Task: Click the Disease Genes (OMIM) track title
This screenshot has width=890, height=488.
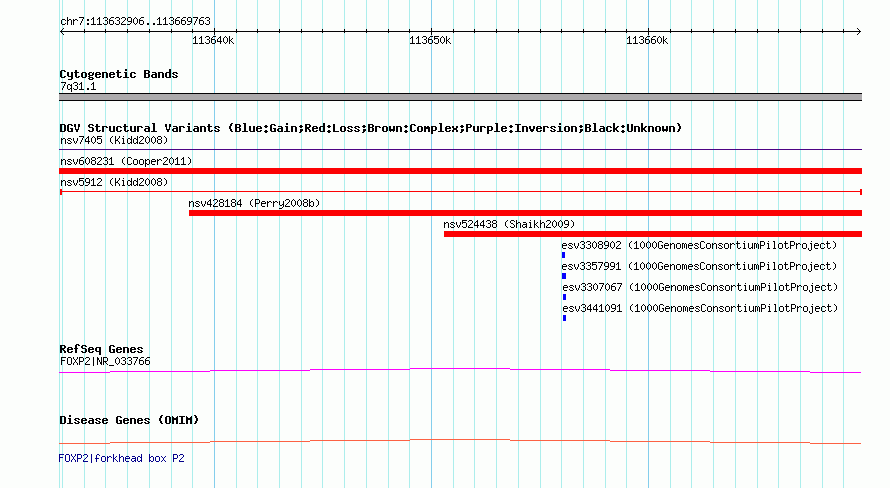Action: (129, 420)
